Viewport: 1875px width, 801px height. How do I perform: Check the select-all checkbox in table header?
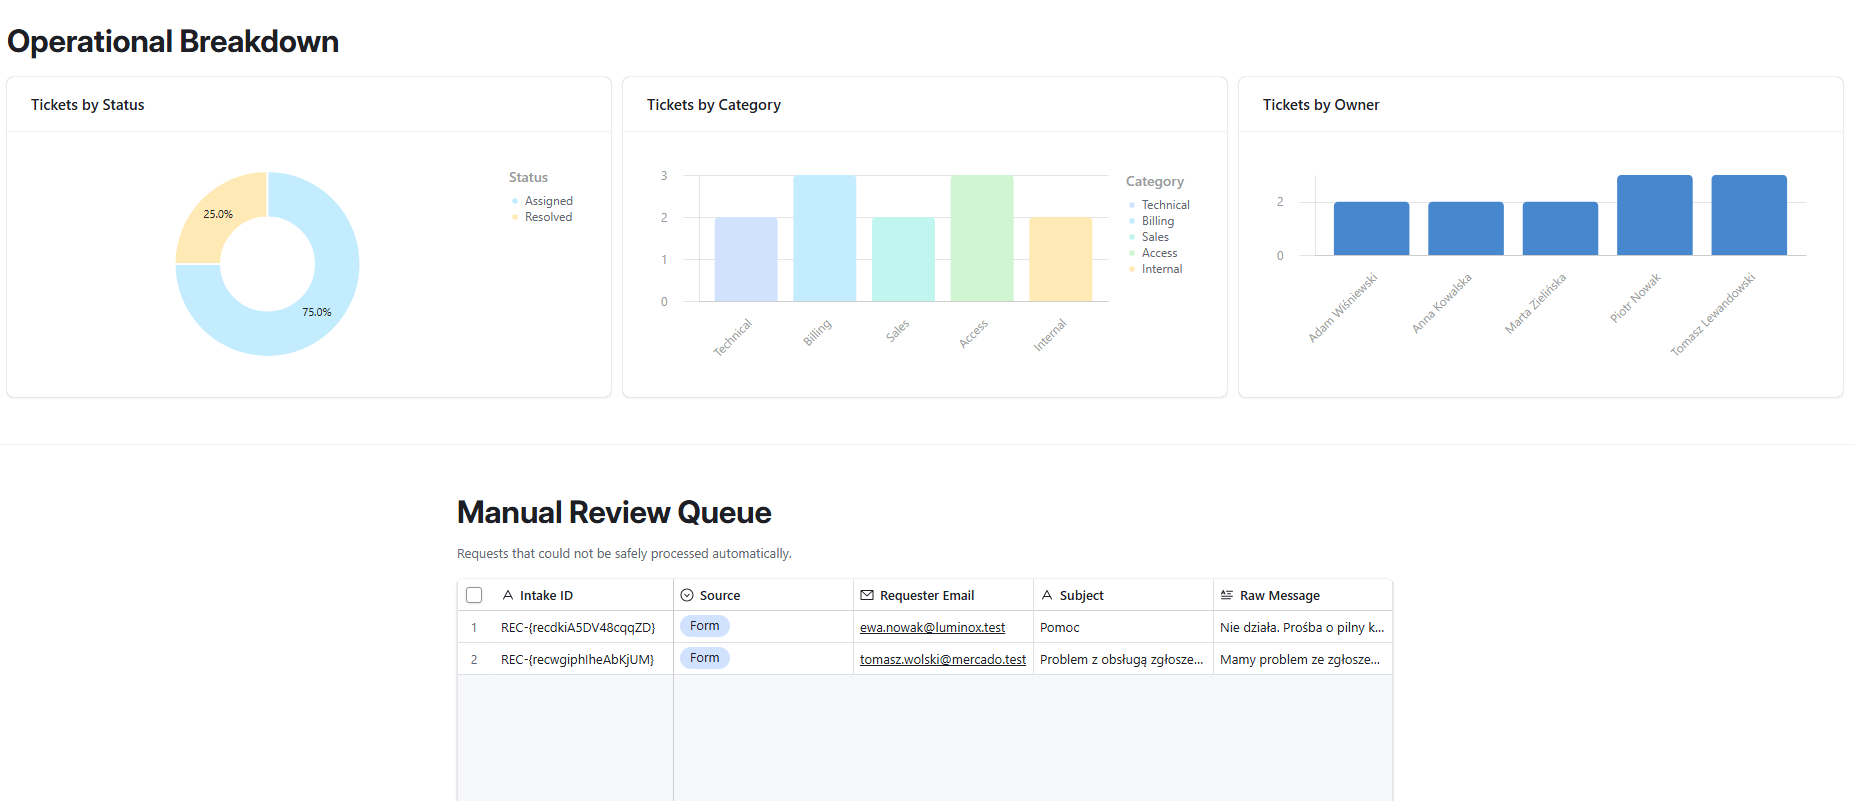point(474,595)
